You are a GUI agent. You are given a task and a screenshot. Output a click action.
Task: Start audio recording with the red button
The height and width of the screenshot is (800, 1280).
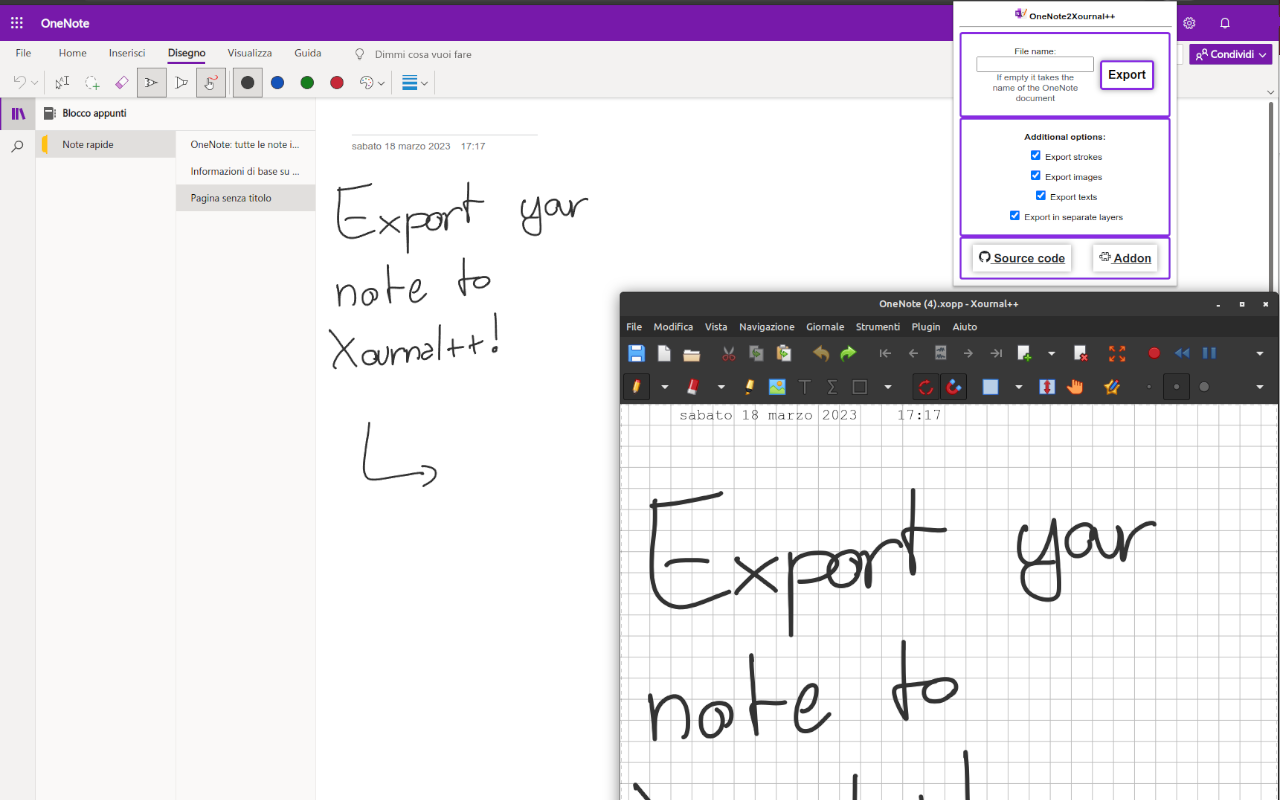pyautogui.click(x=1154, y=353)
